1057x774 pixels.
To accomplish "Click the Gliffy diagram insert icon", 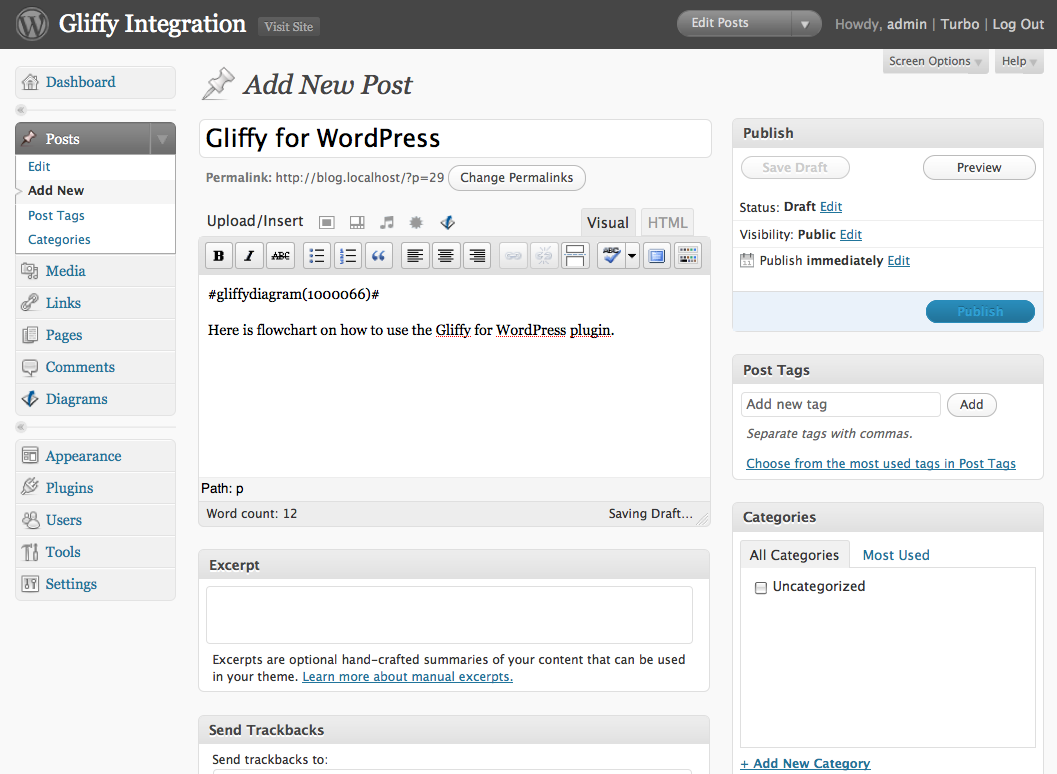I will point(447,222).
